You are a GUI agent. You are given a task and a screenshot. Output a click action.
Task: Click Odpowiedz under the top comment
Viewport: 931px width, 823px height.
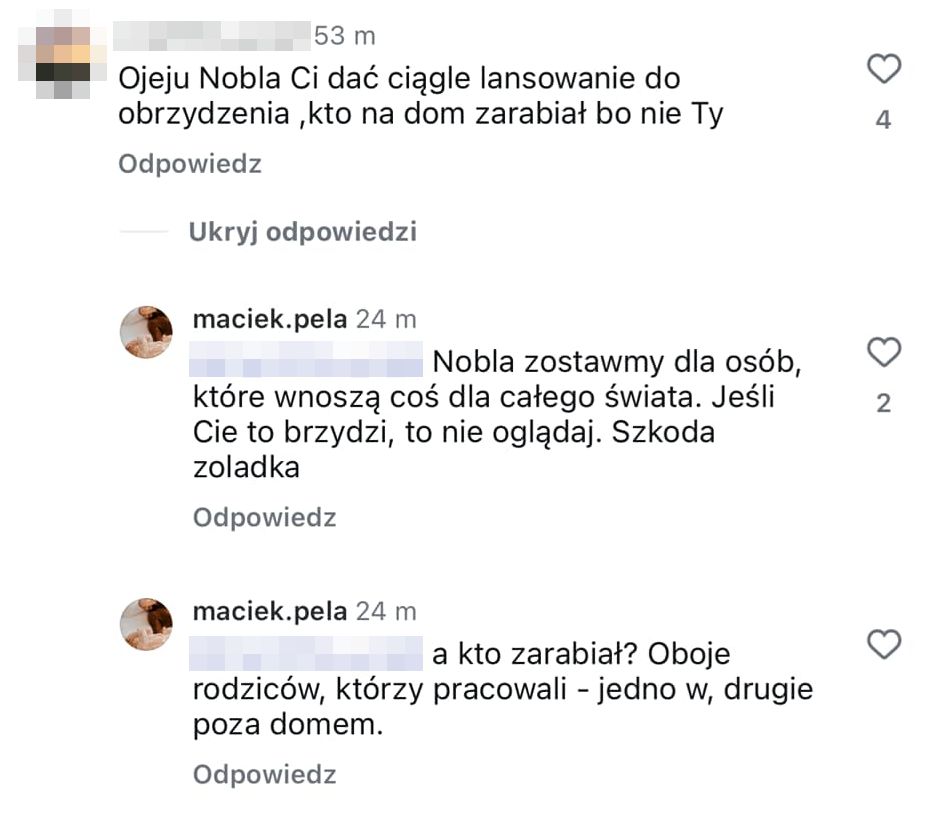pos(190,165)
